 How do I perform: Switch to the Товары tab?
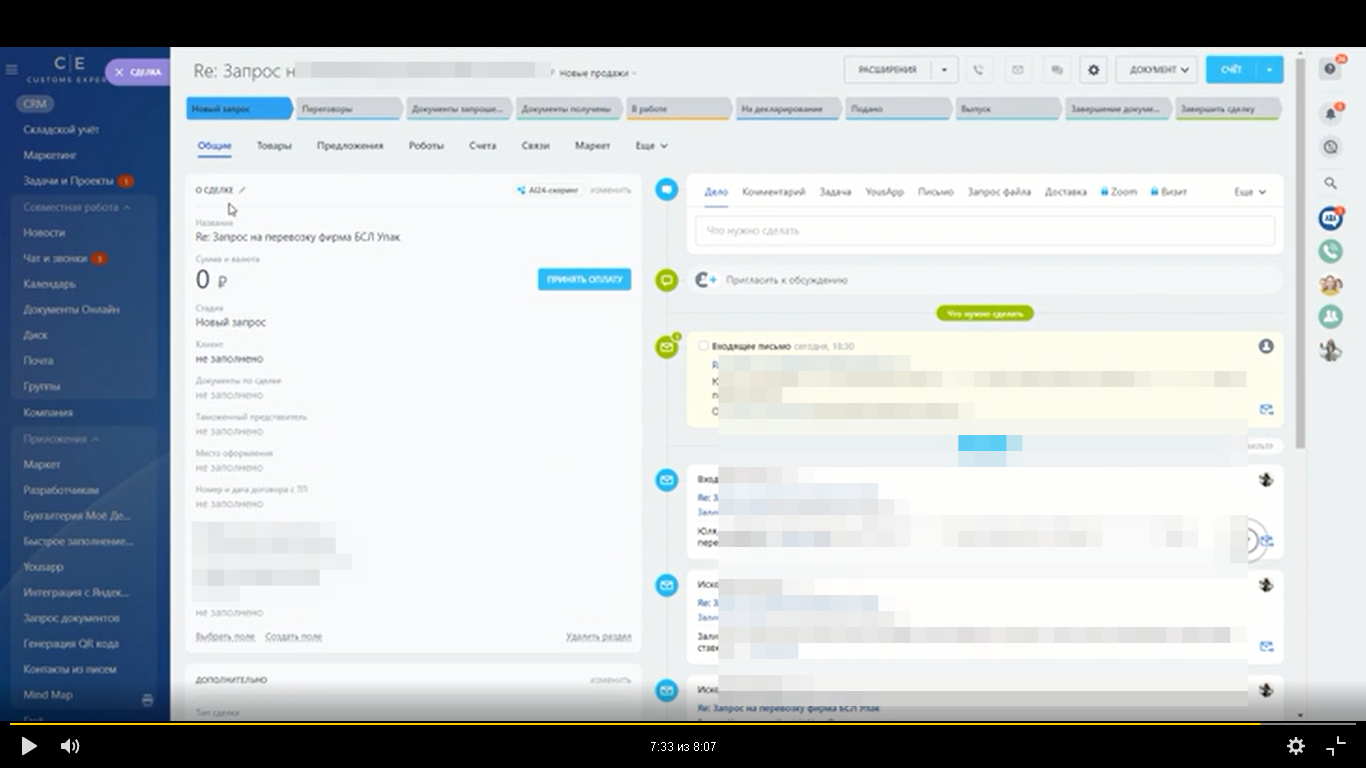pyautogui.click(x=274, y=146)
